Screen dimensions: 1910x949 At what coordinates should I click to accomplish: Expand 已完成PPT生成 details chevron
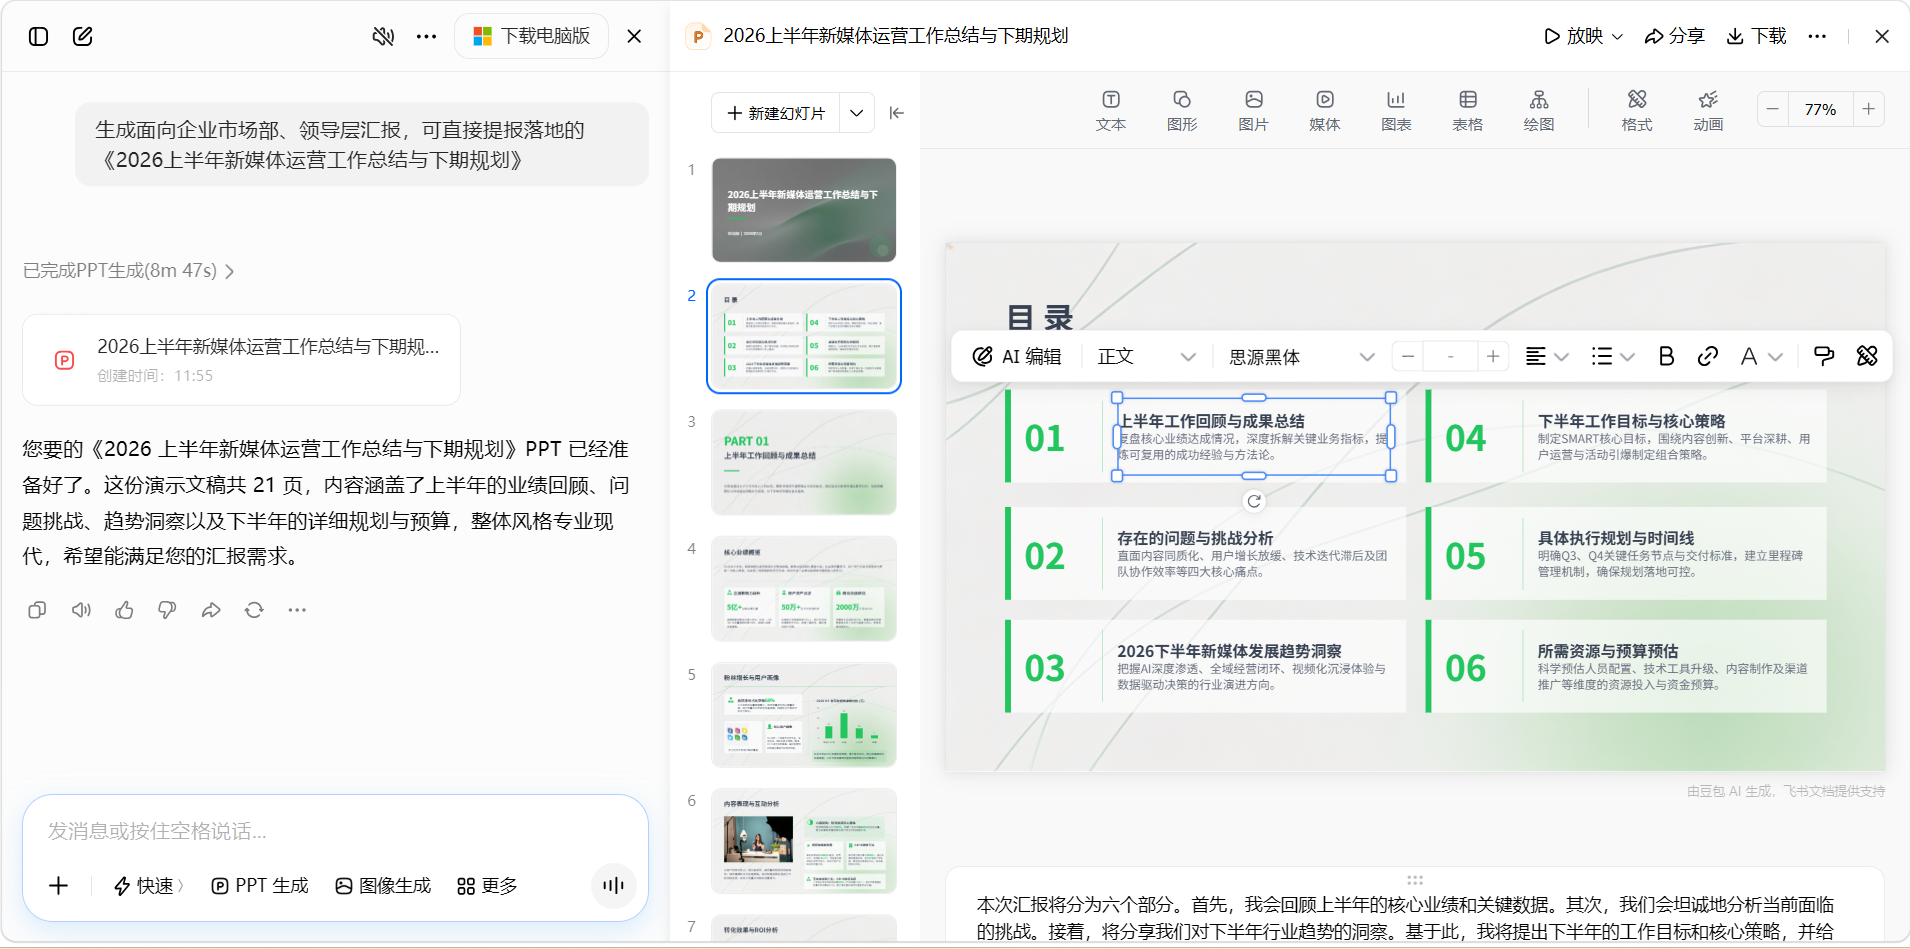229,271
